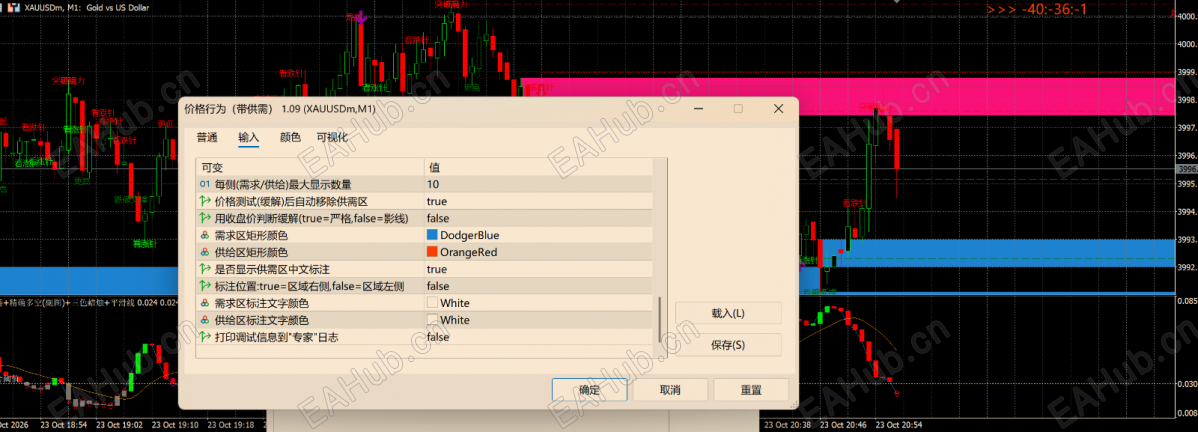1198x432 pixels.
Task: Click the color-type icon of 供给区矩形颜色 row
Action: 204,252
